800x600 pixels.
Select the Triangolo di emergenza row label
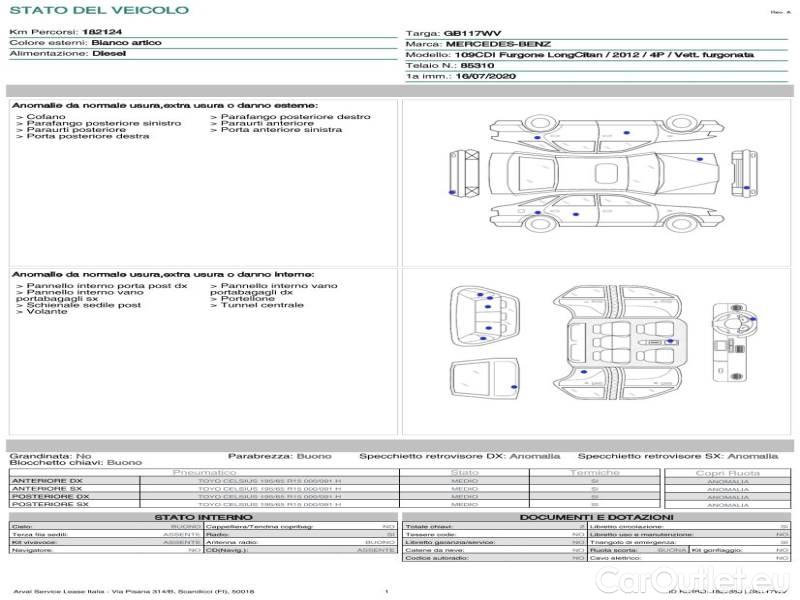click(633, 542)
